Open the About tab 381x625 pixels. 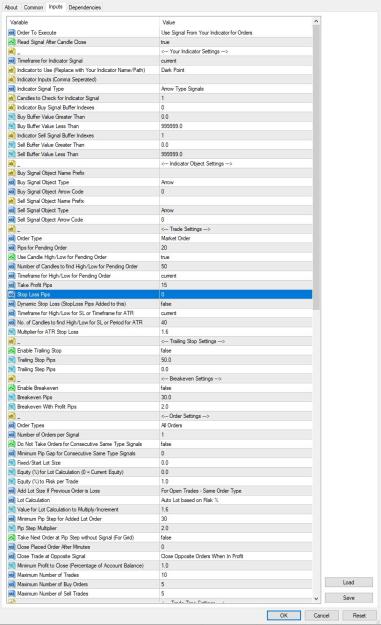click(11, 7)
